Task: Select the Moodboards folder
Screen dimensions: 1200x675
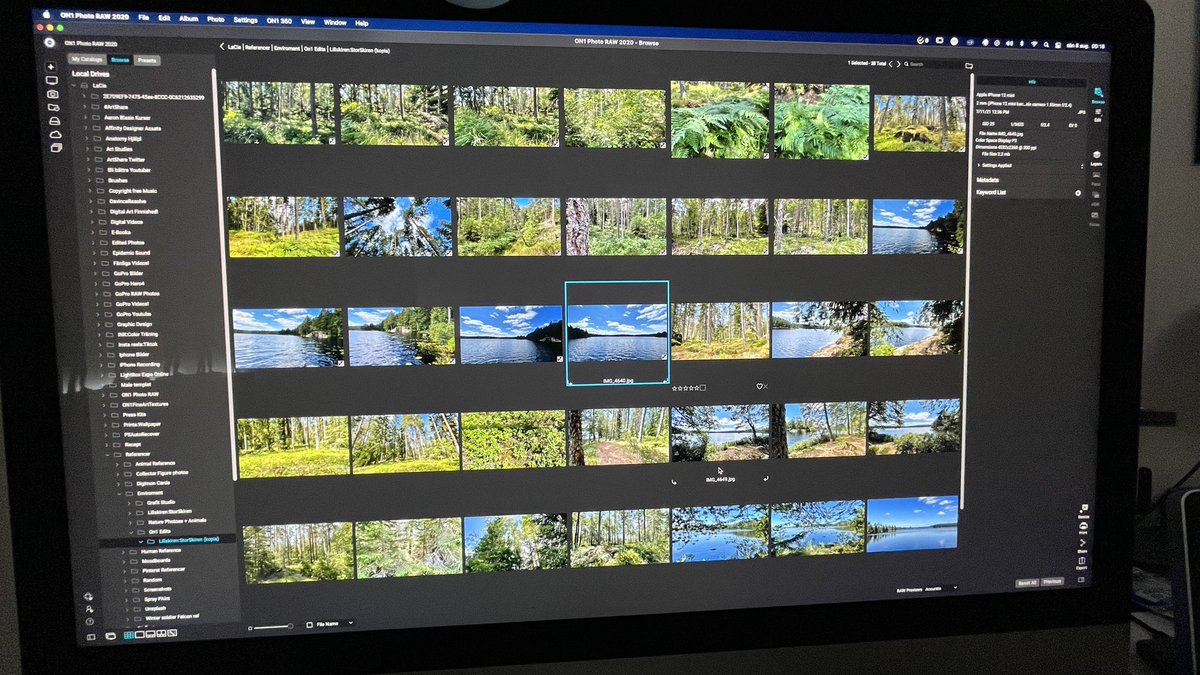Action: 155,562
